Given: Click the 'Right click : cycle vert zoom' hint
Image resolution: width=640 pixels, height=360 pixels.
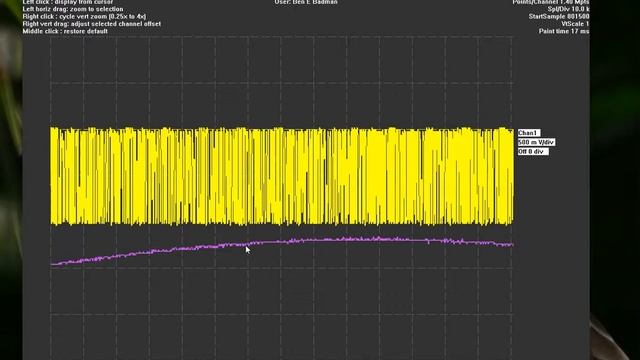Looking at the screenshot, I should click(x=84, y=17).
